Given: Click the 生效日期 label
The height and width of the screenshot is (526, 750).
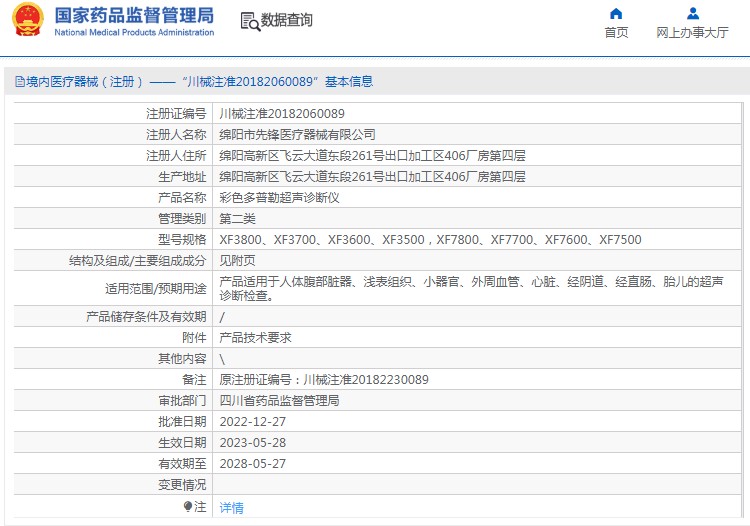Looking at the screenshot, I should tap(182, 443).
